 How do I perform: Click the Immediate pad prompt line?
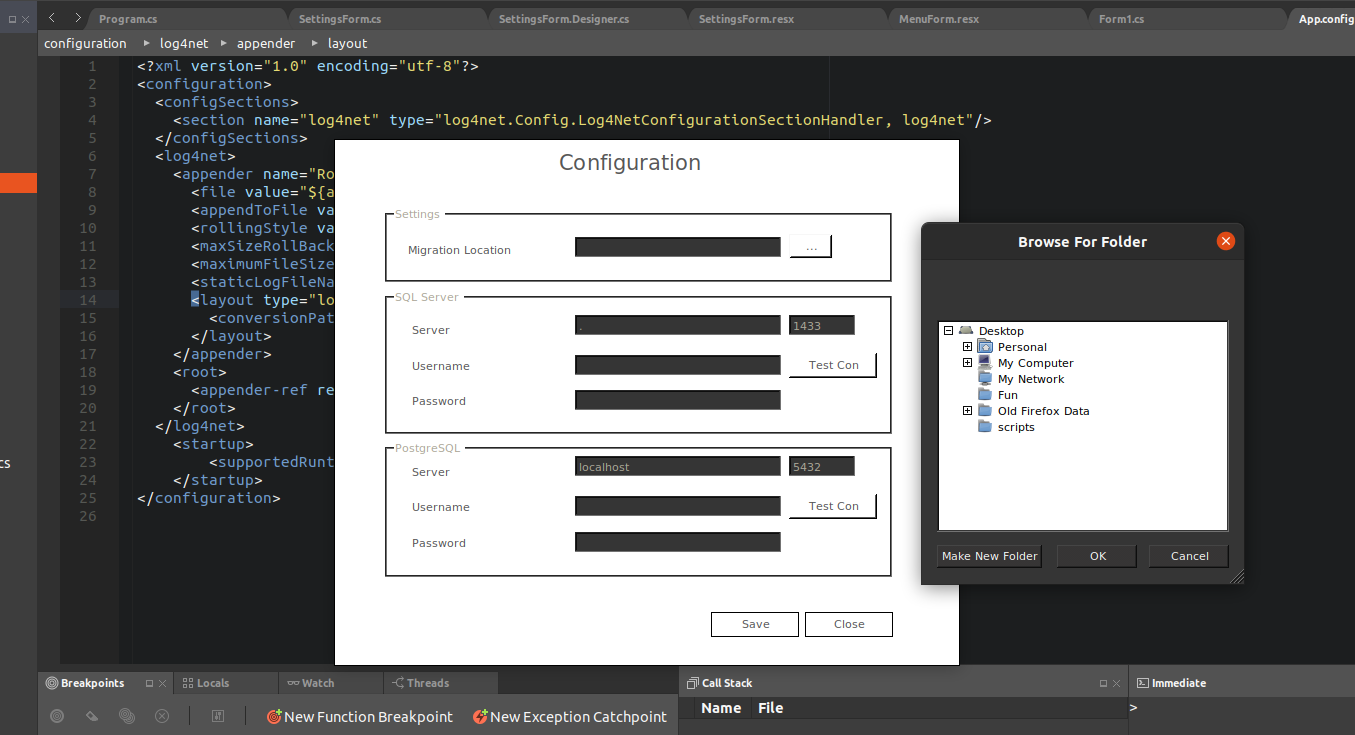click(1242, 708)
